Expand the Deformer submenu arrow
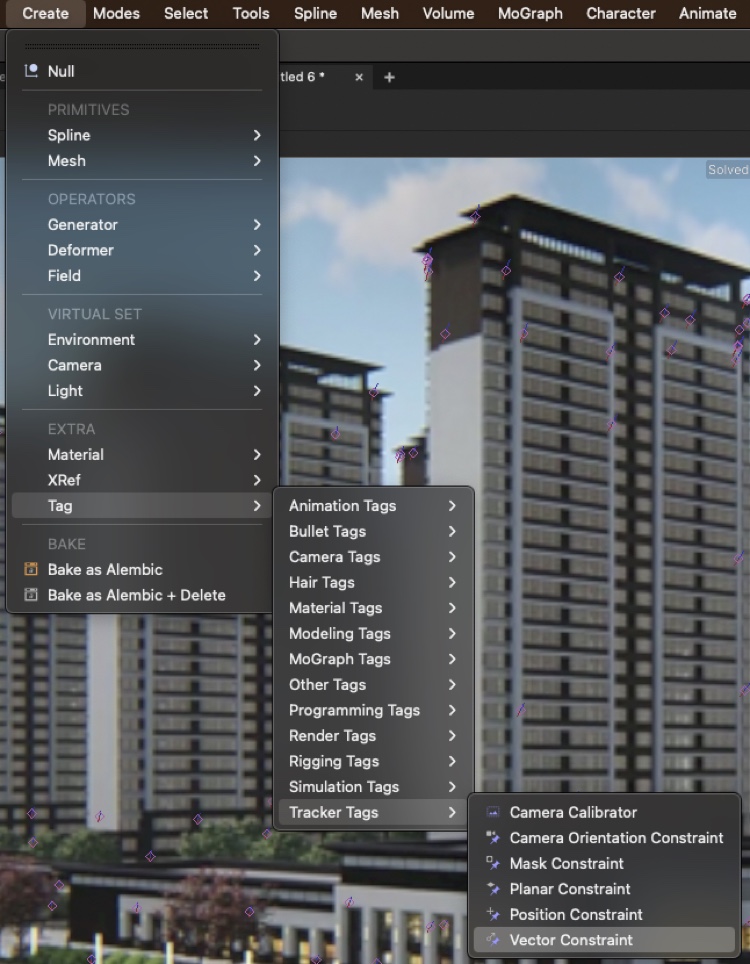Screen dimensions: 750x964 pyautogui.click(x=257, y=250)
